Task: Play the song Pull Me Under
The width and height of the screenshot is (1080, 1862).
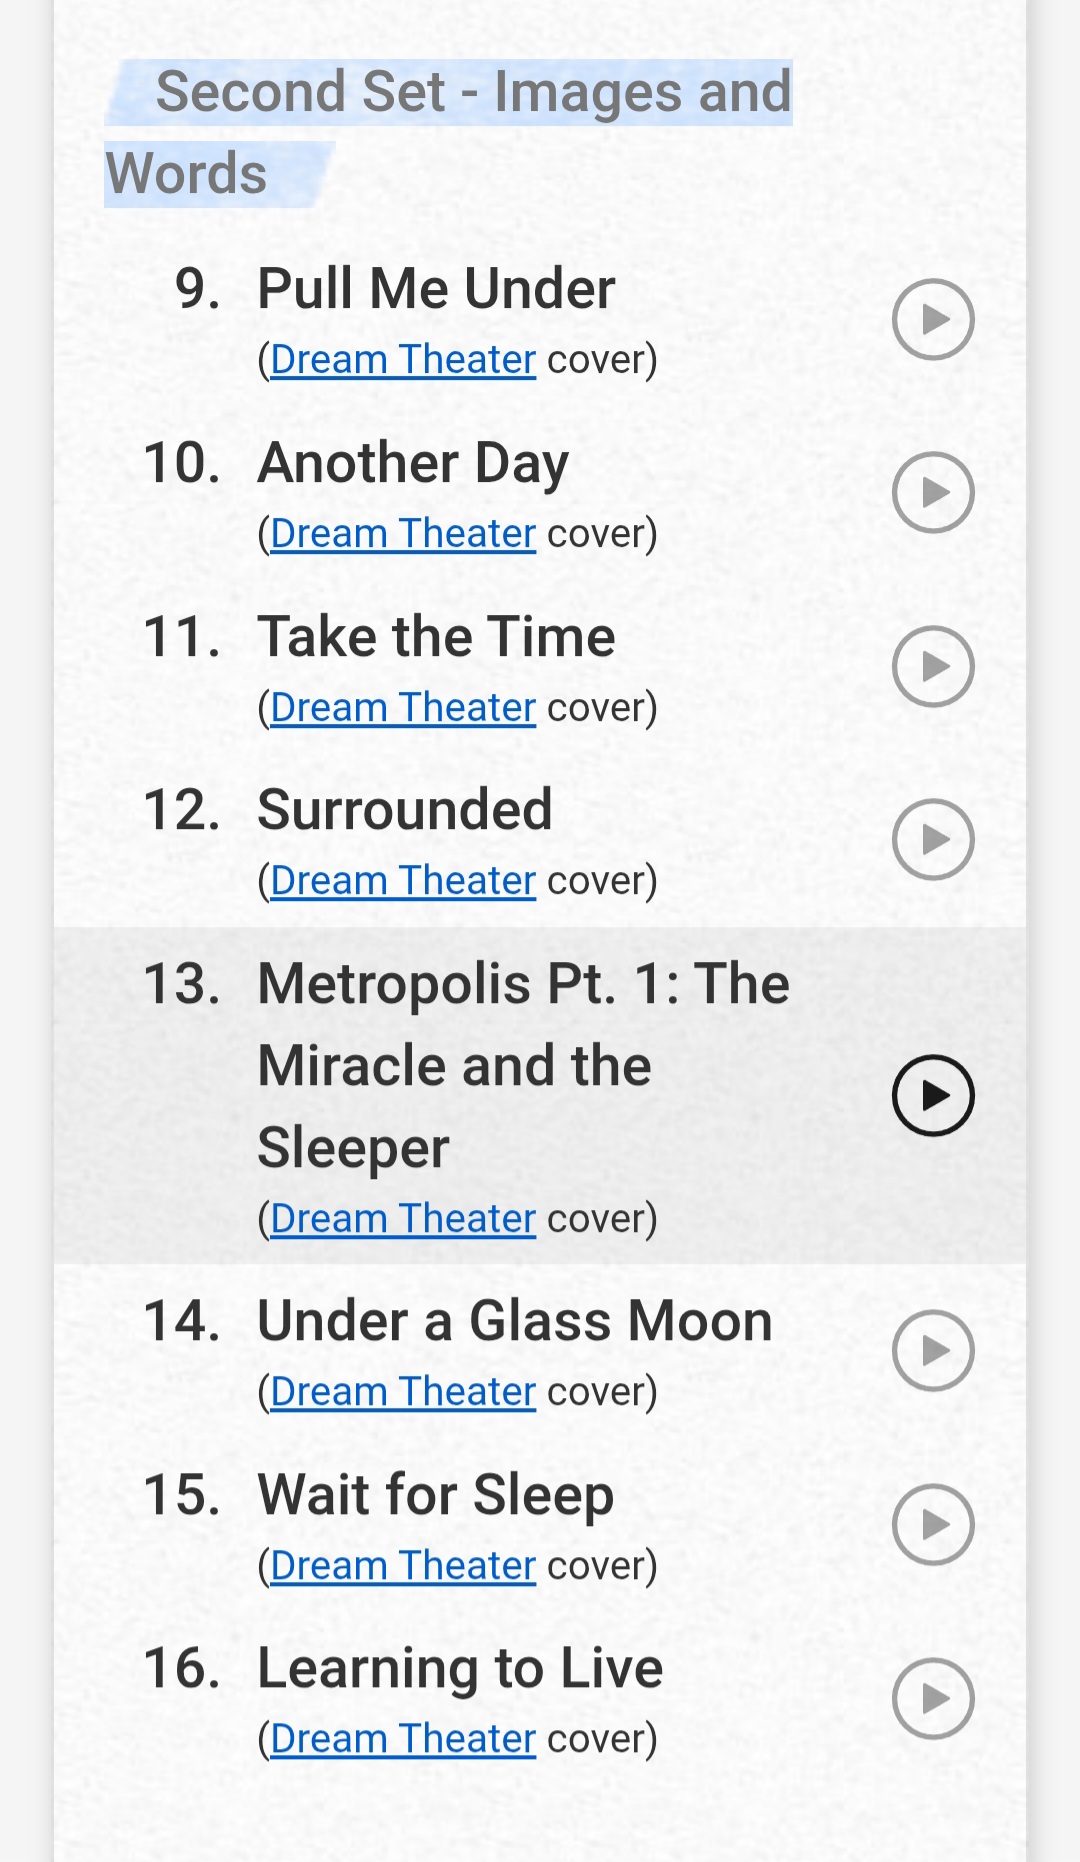Action: click(933, 319)
